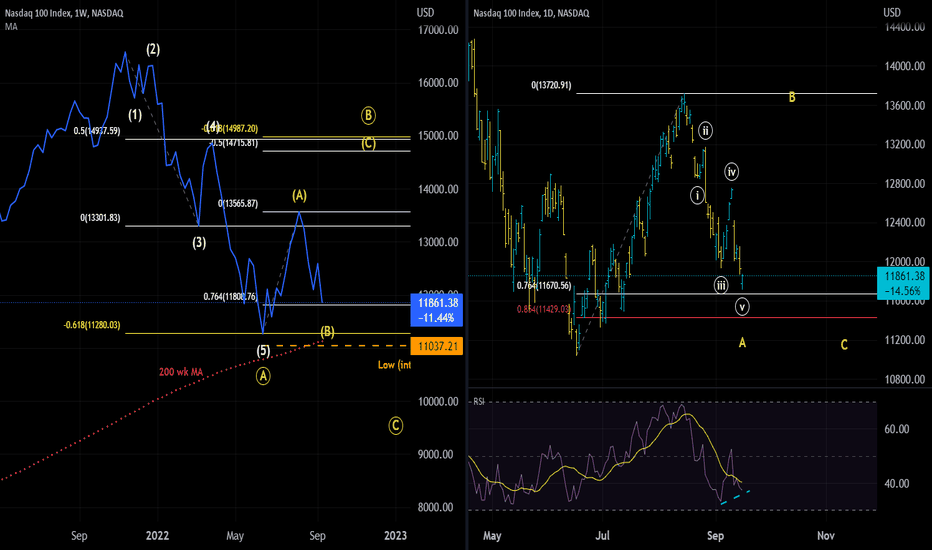Select the cyan dashed RSI trend line
The height and width of the screenshot is (550, 932).
735,497
